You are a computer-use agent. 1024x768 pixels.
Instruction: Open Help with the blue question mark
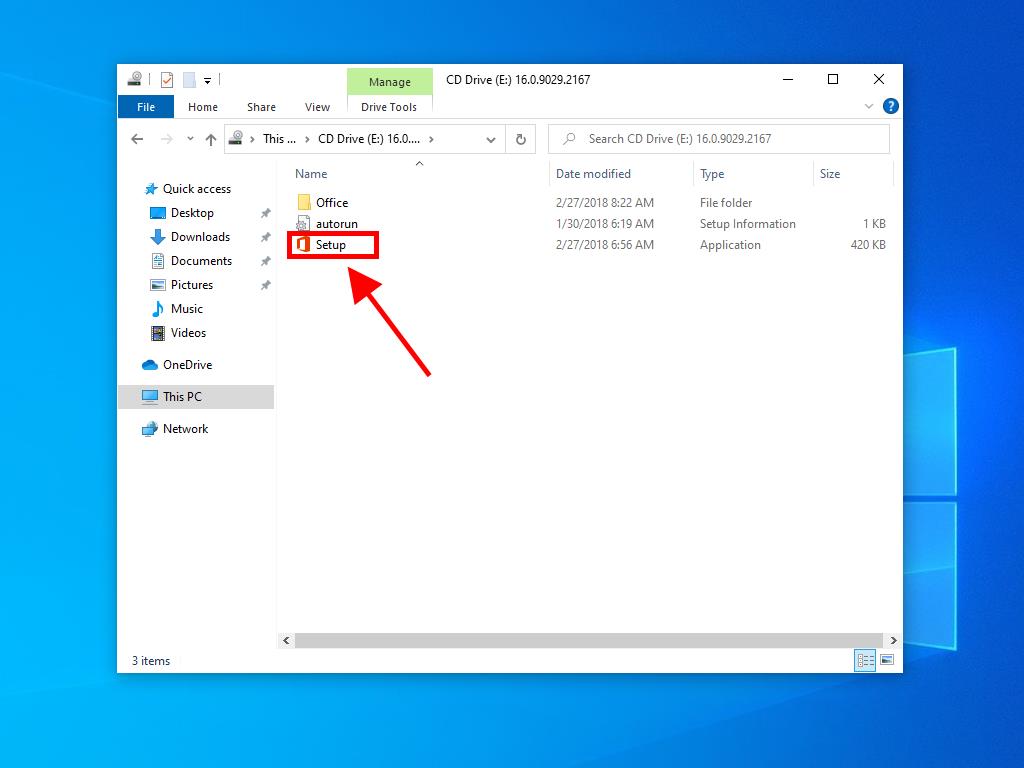point(890,106)
